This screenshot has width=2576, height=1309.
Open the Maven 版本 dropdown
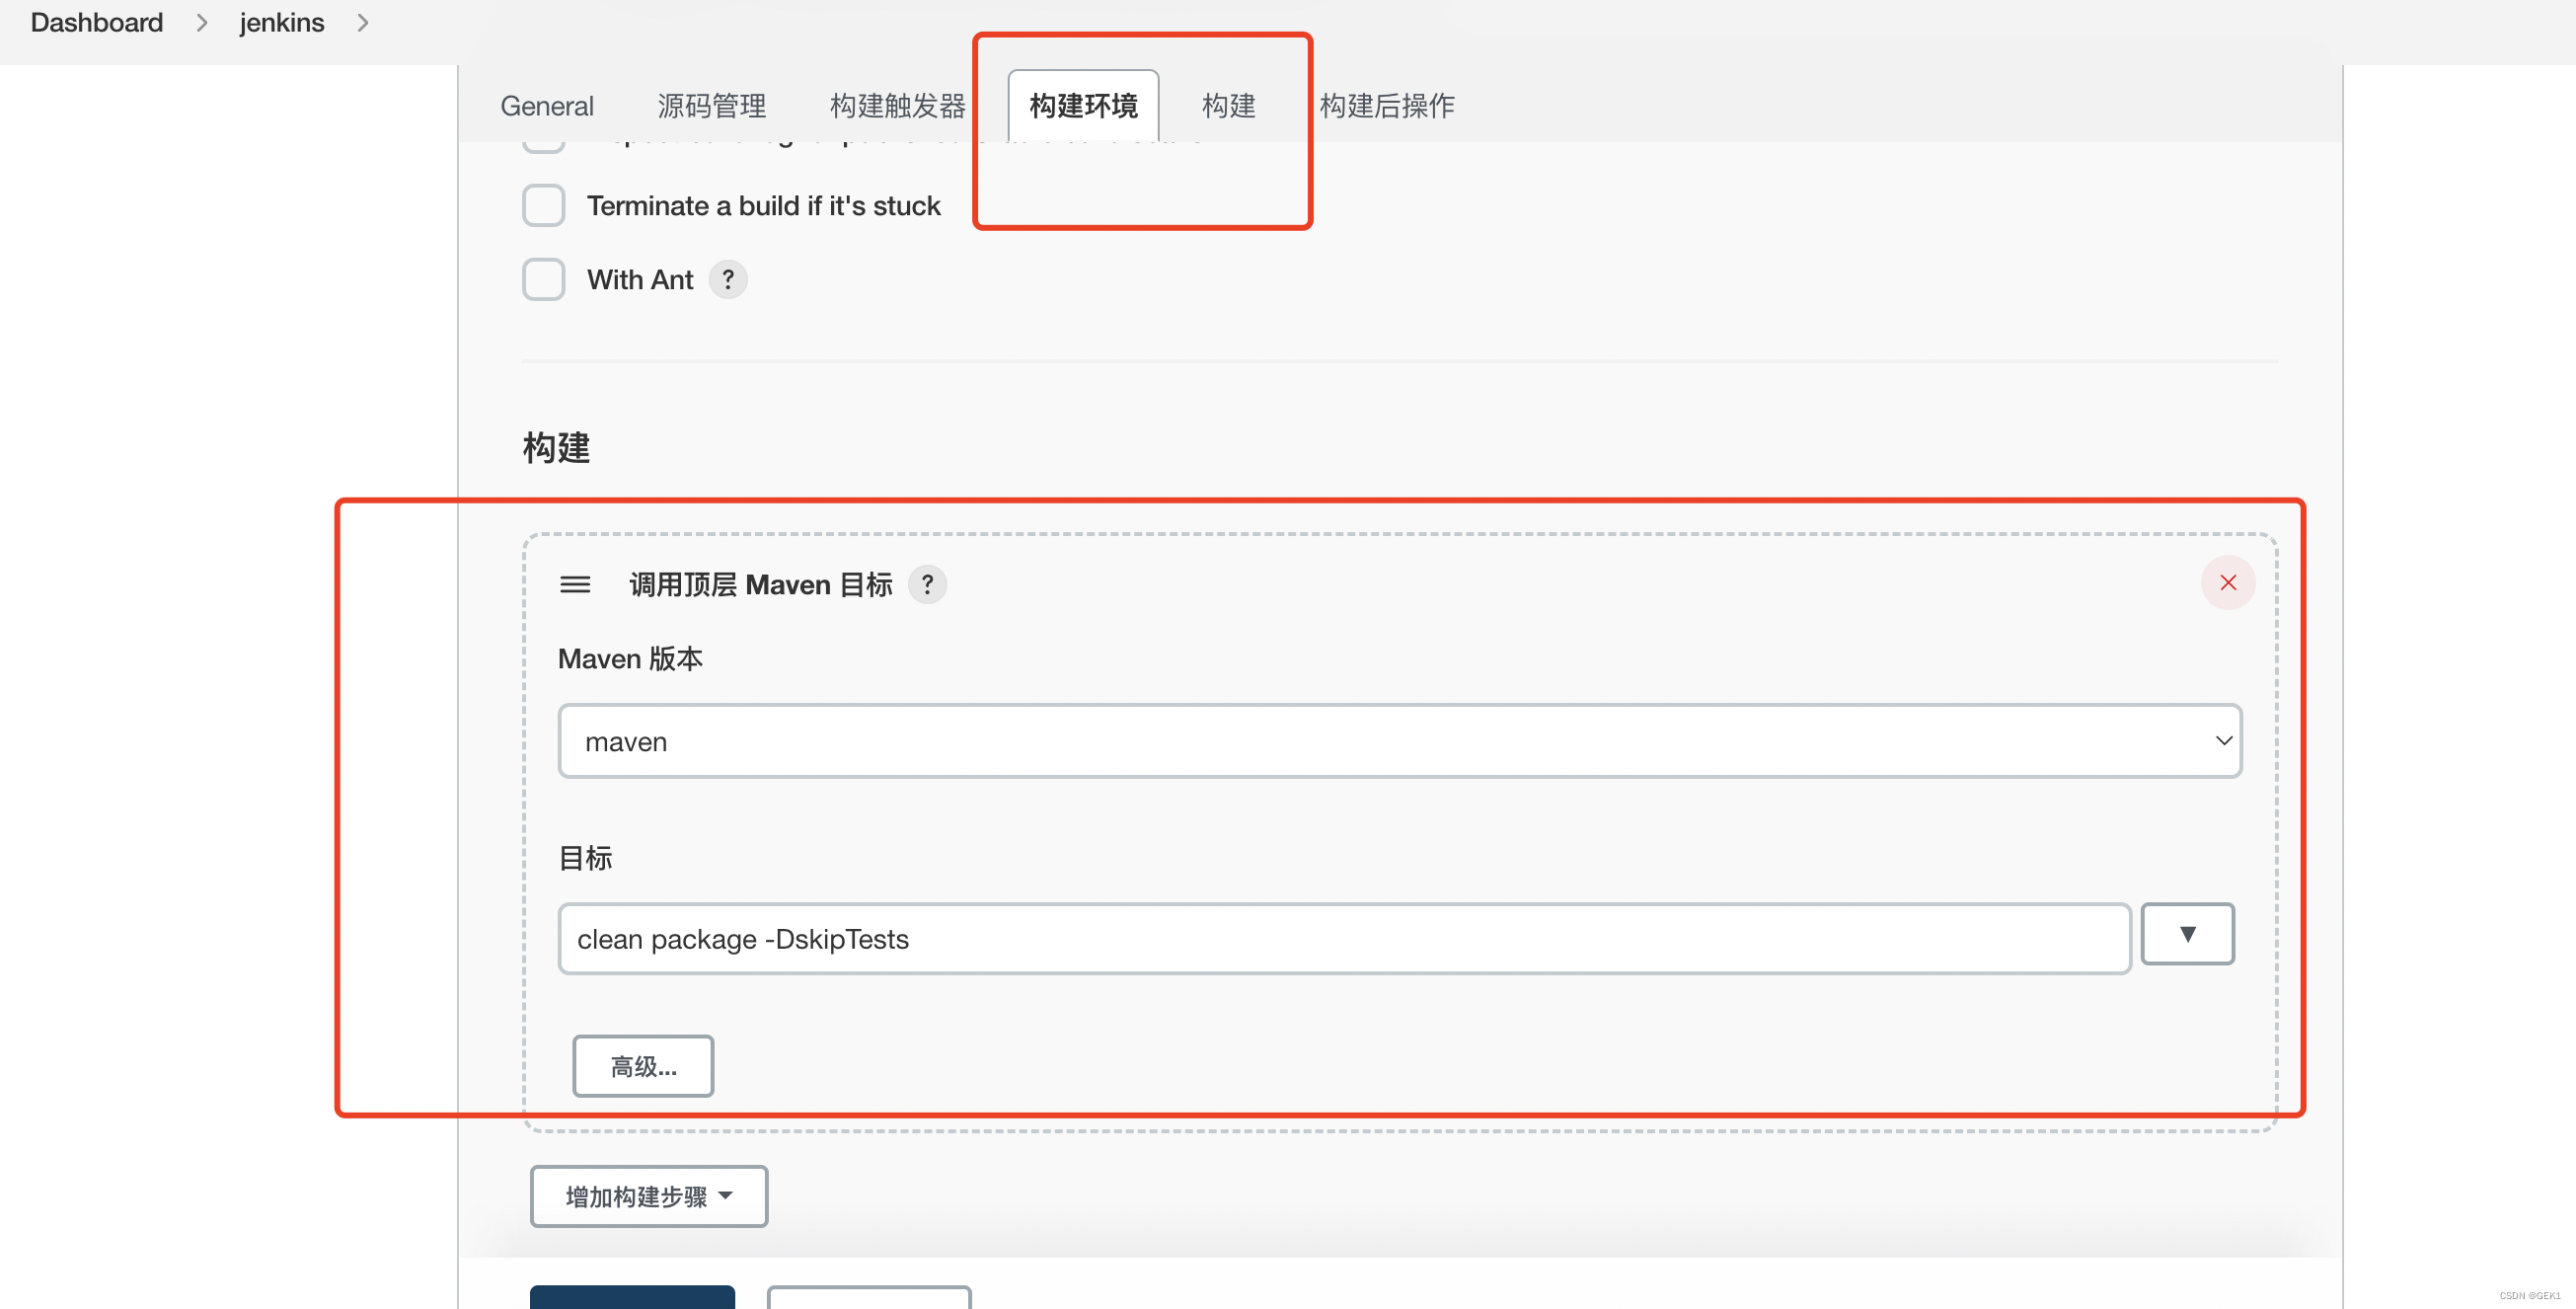[1399, 741]
